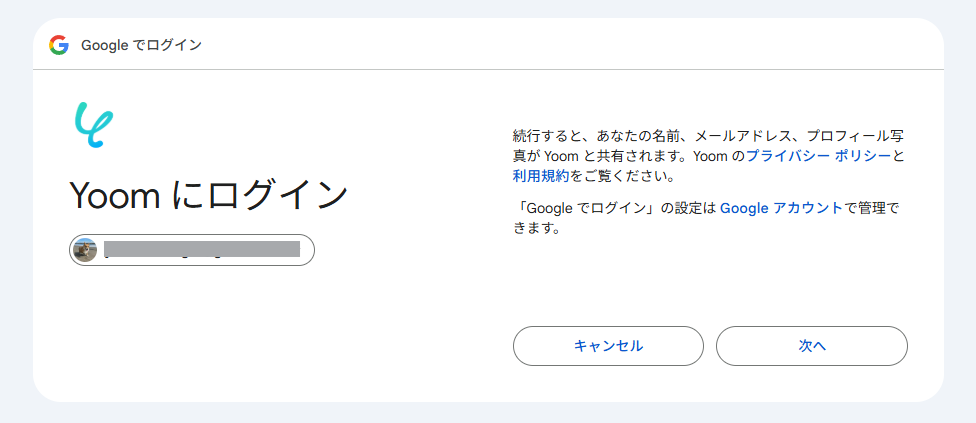Click the header title Google でログイン
The height and width of the screenshot is (423, 976).
141,45
